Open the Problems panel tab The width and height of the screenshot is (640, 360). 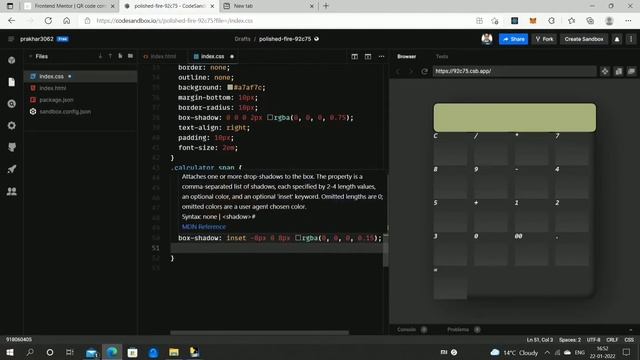click(458, 329)
